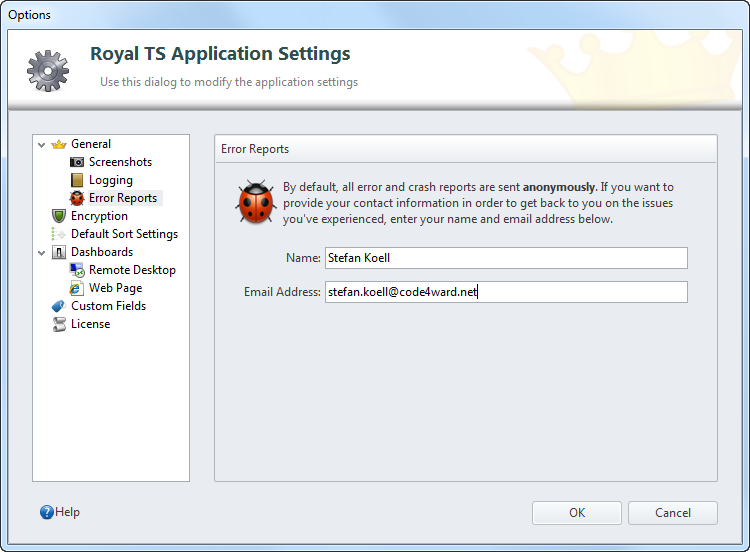Click the ladybug icon beside Error Reports
750x552 pixels.
click(77, 198)
